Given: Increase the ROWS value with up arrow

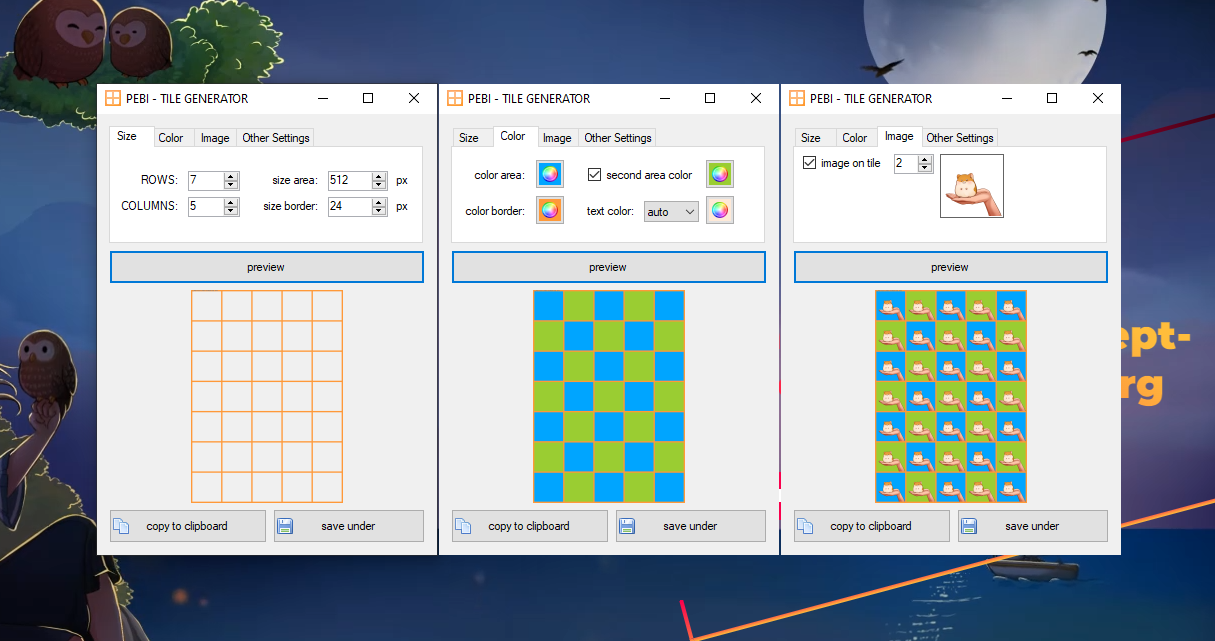Looking at the screenshot, I should [x=231, y=176].
